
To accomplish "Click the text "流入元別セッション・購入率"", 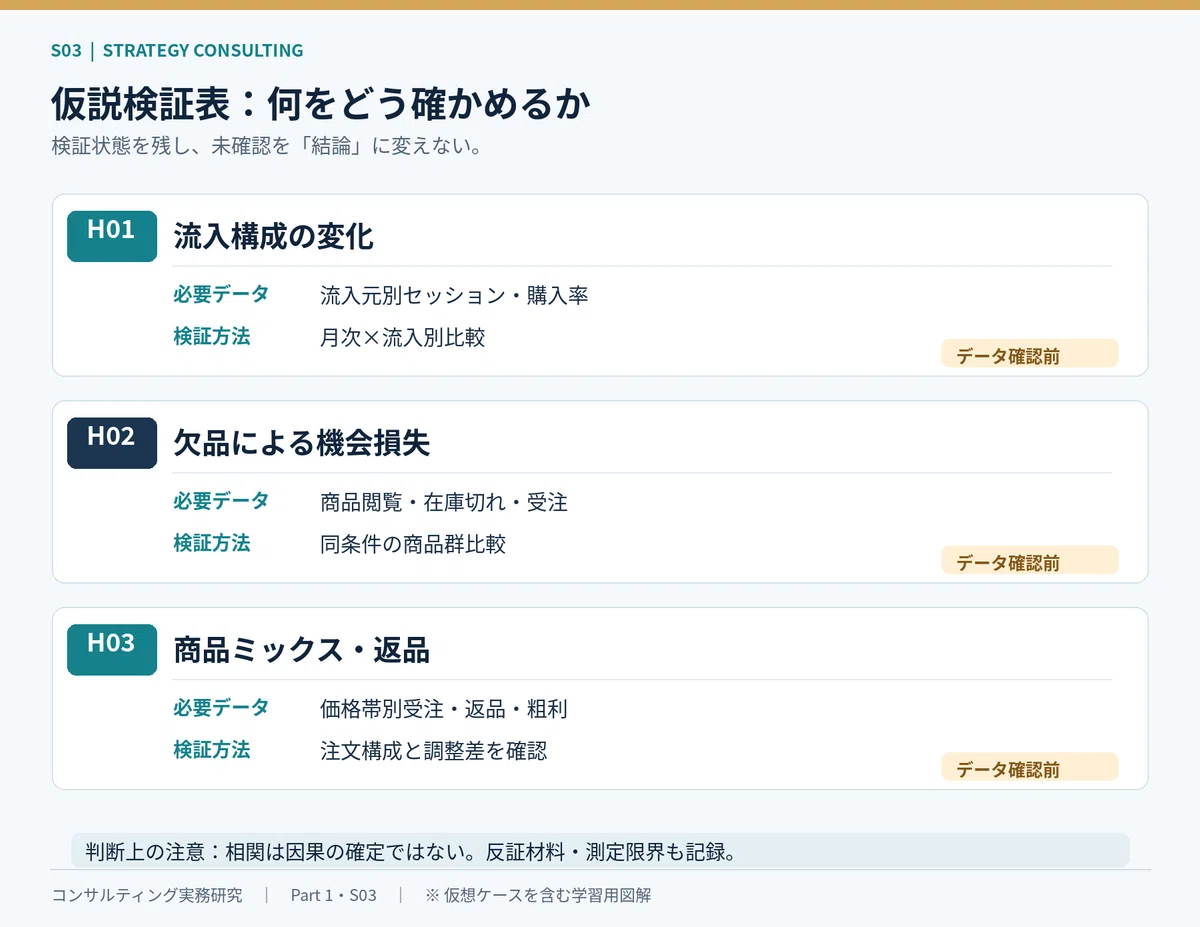I will tap(454, 295).
